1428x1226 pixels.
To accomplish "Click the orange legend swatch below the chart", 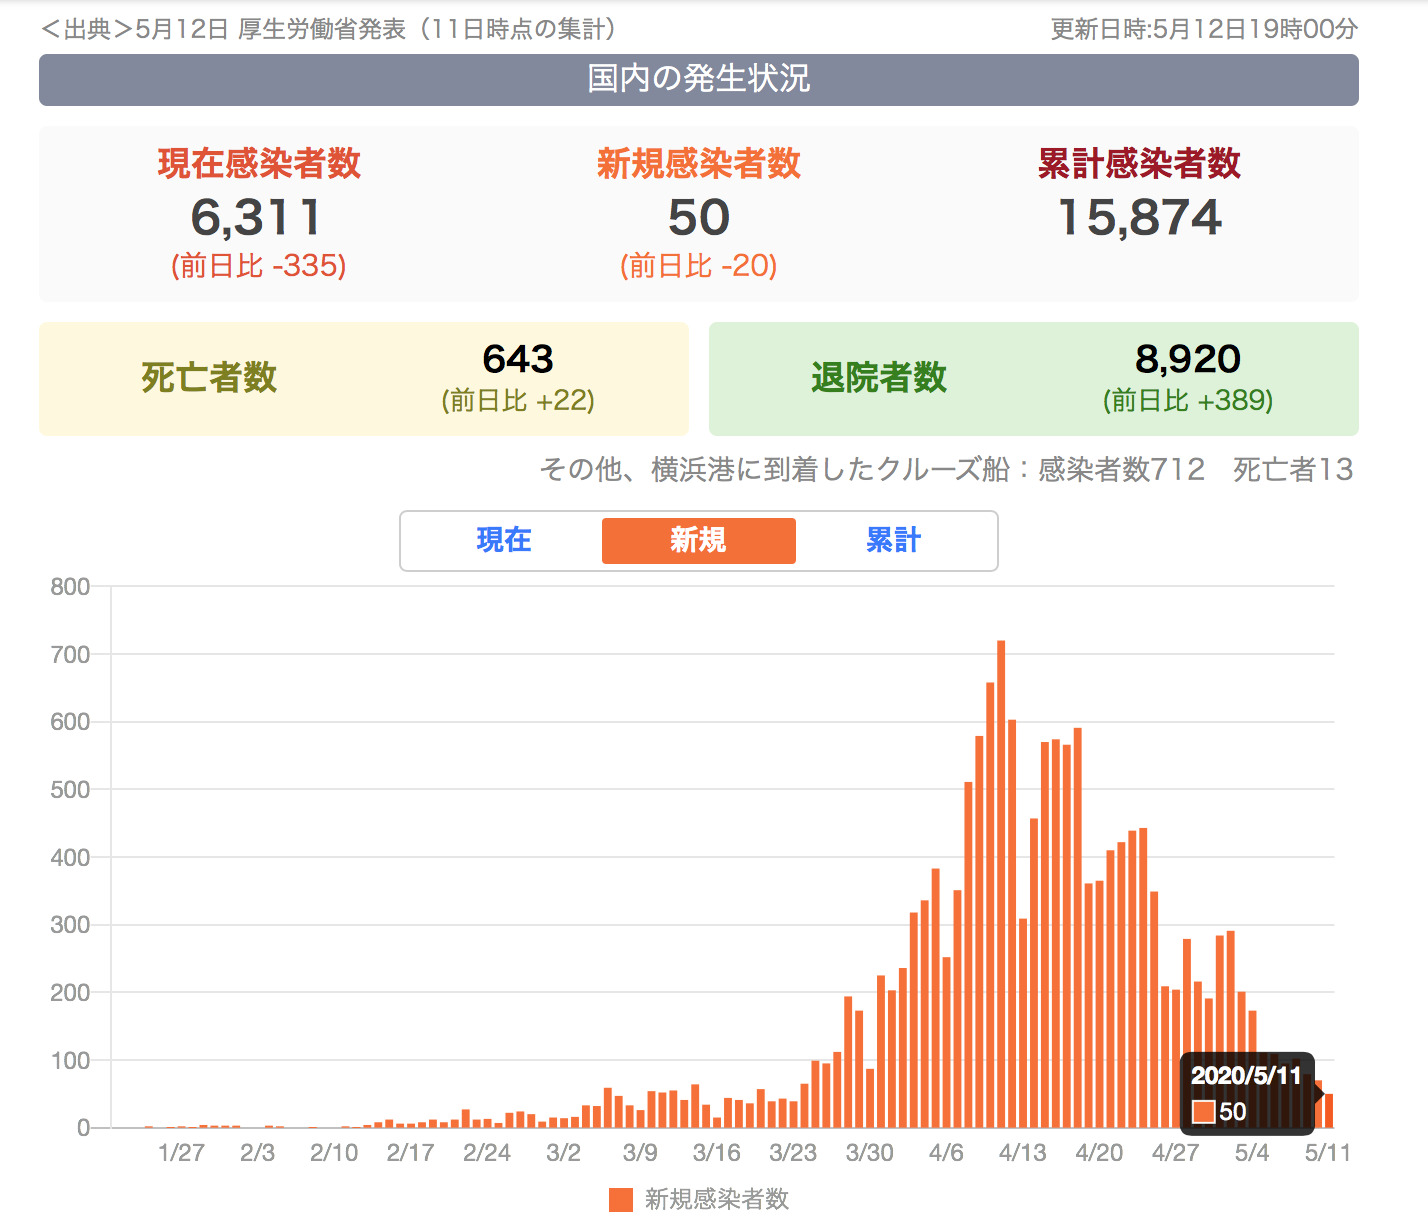I will coord(621,1199).
